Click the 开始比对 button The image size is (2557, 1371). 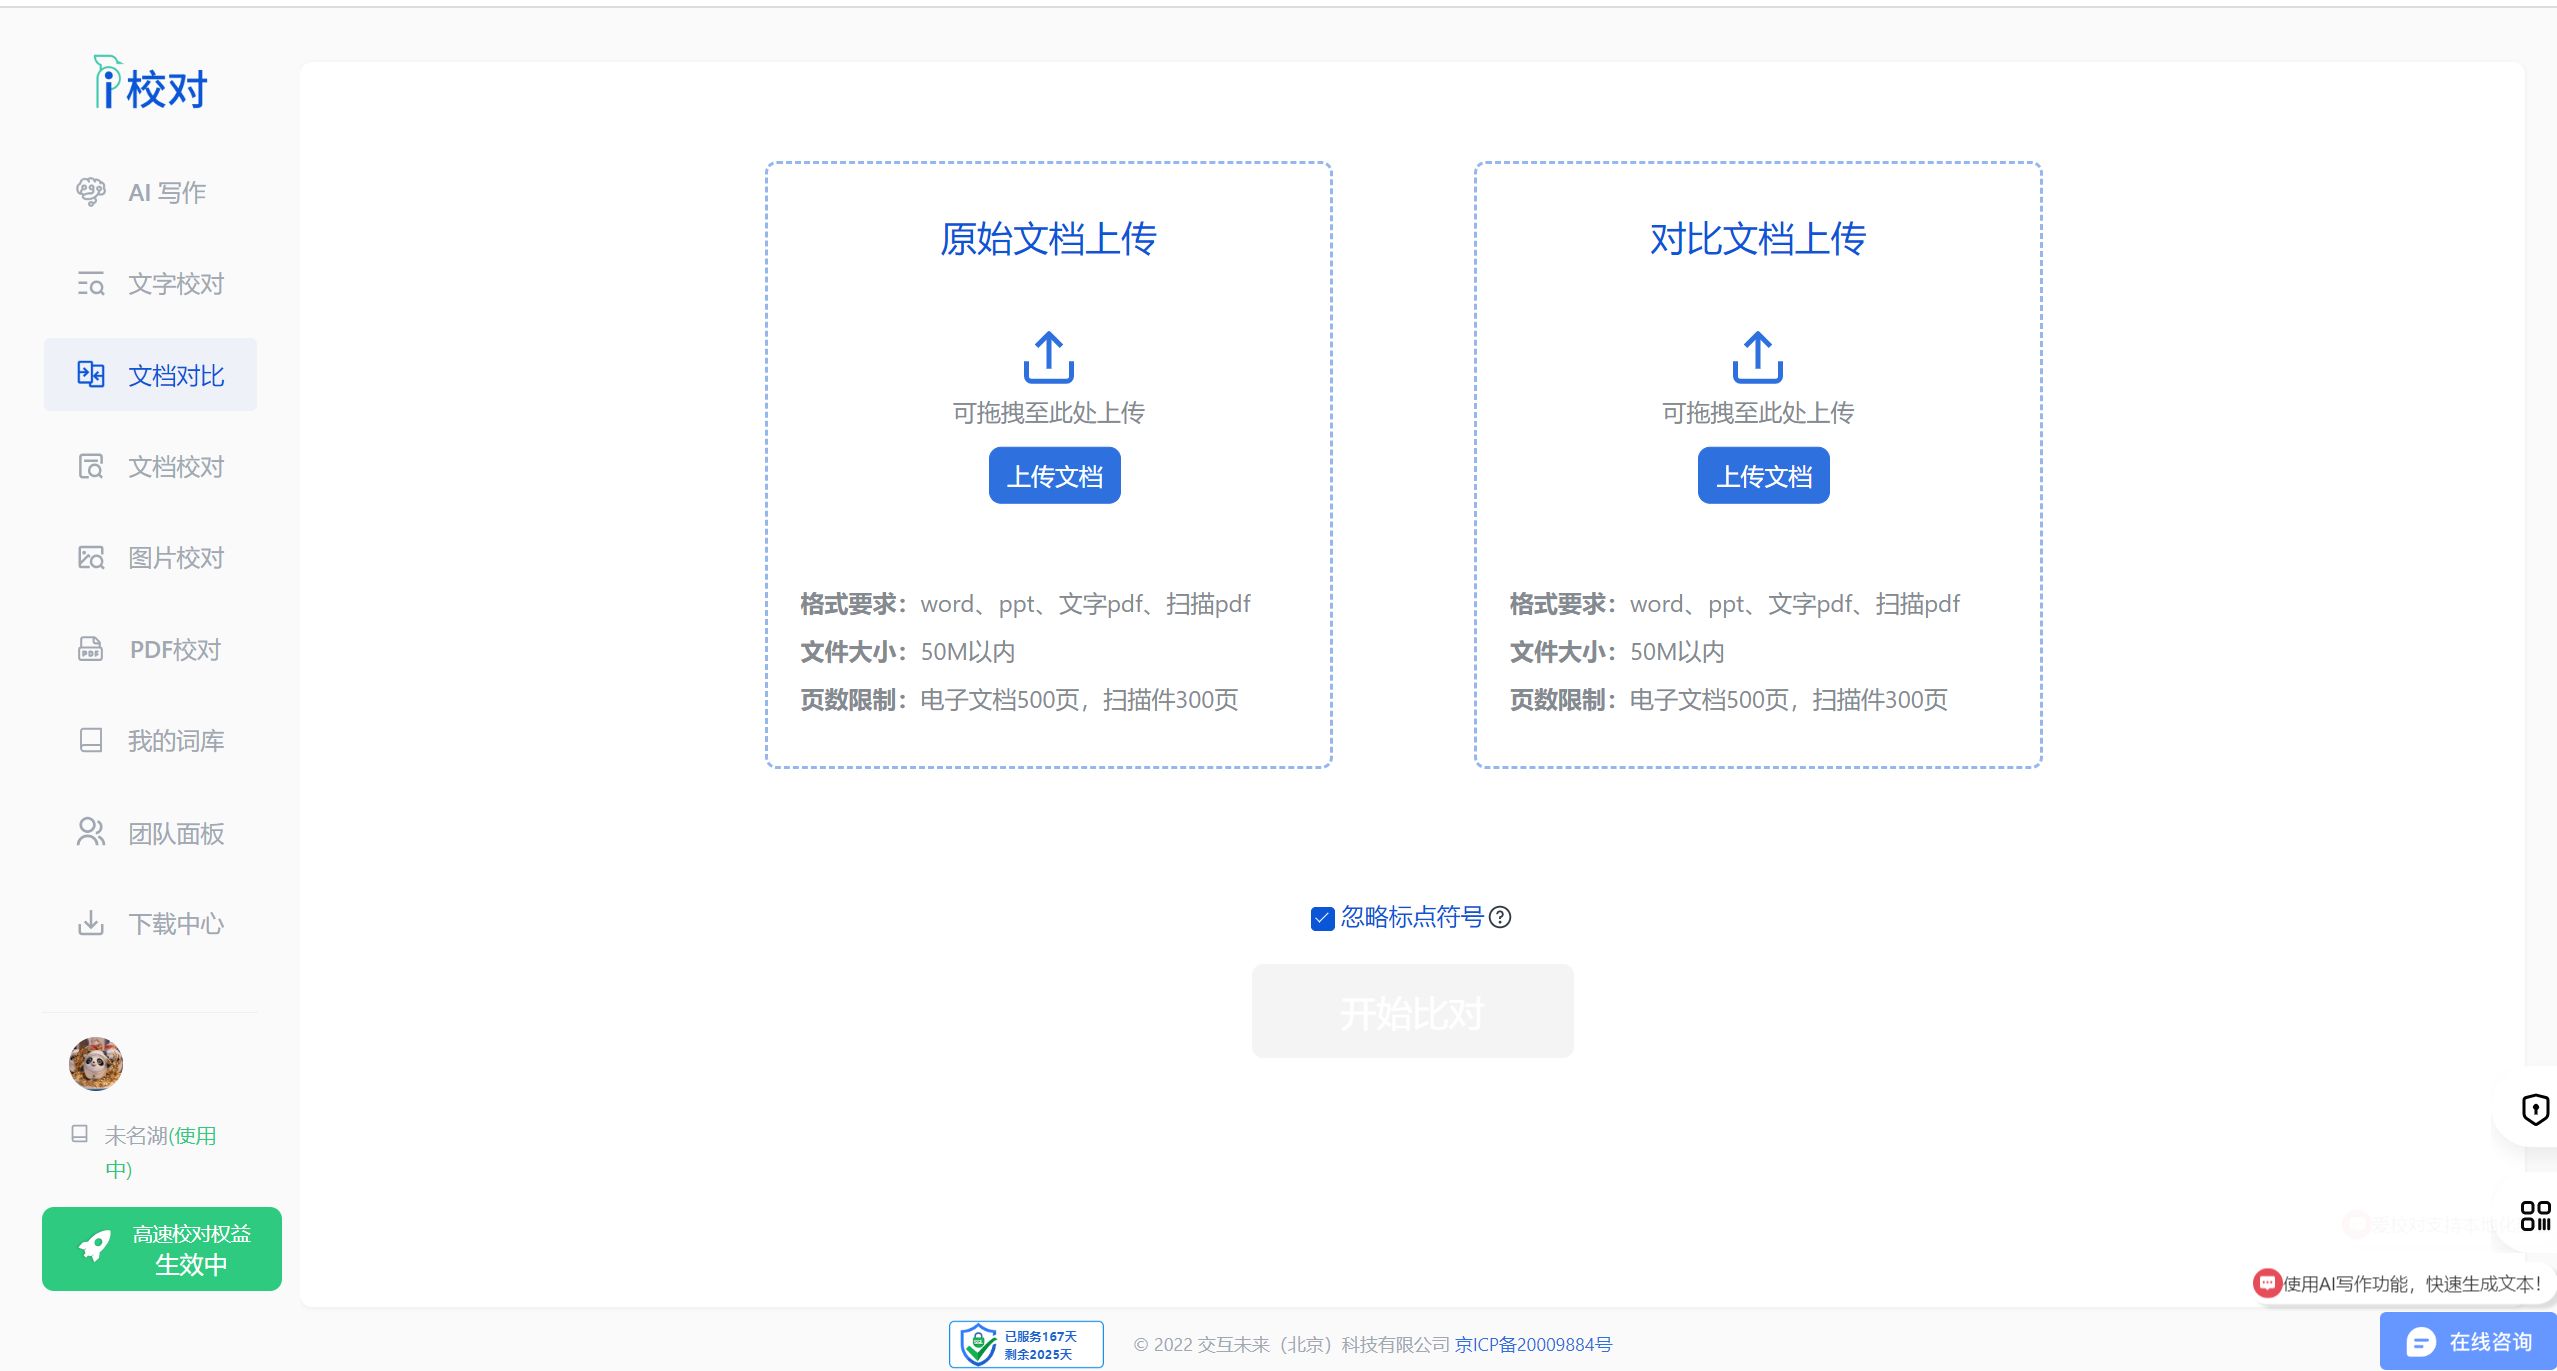(x=1412, y=1011)
